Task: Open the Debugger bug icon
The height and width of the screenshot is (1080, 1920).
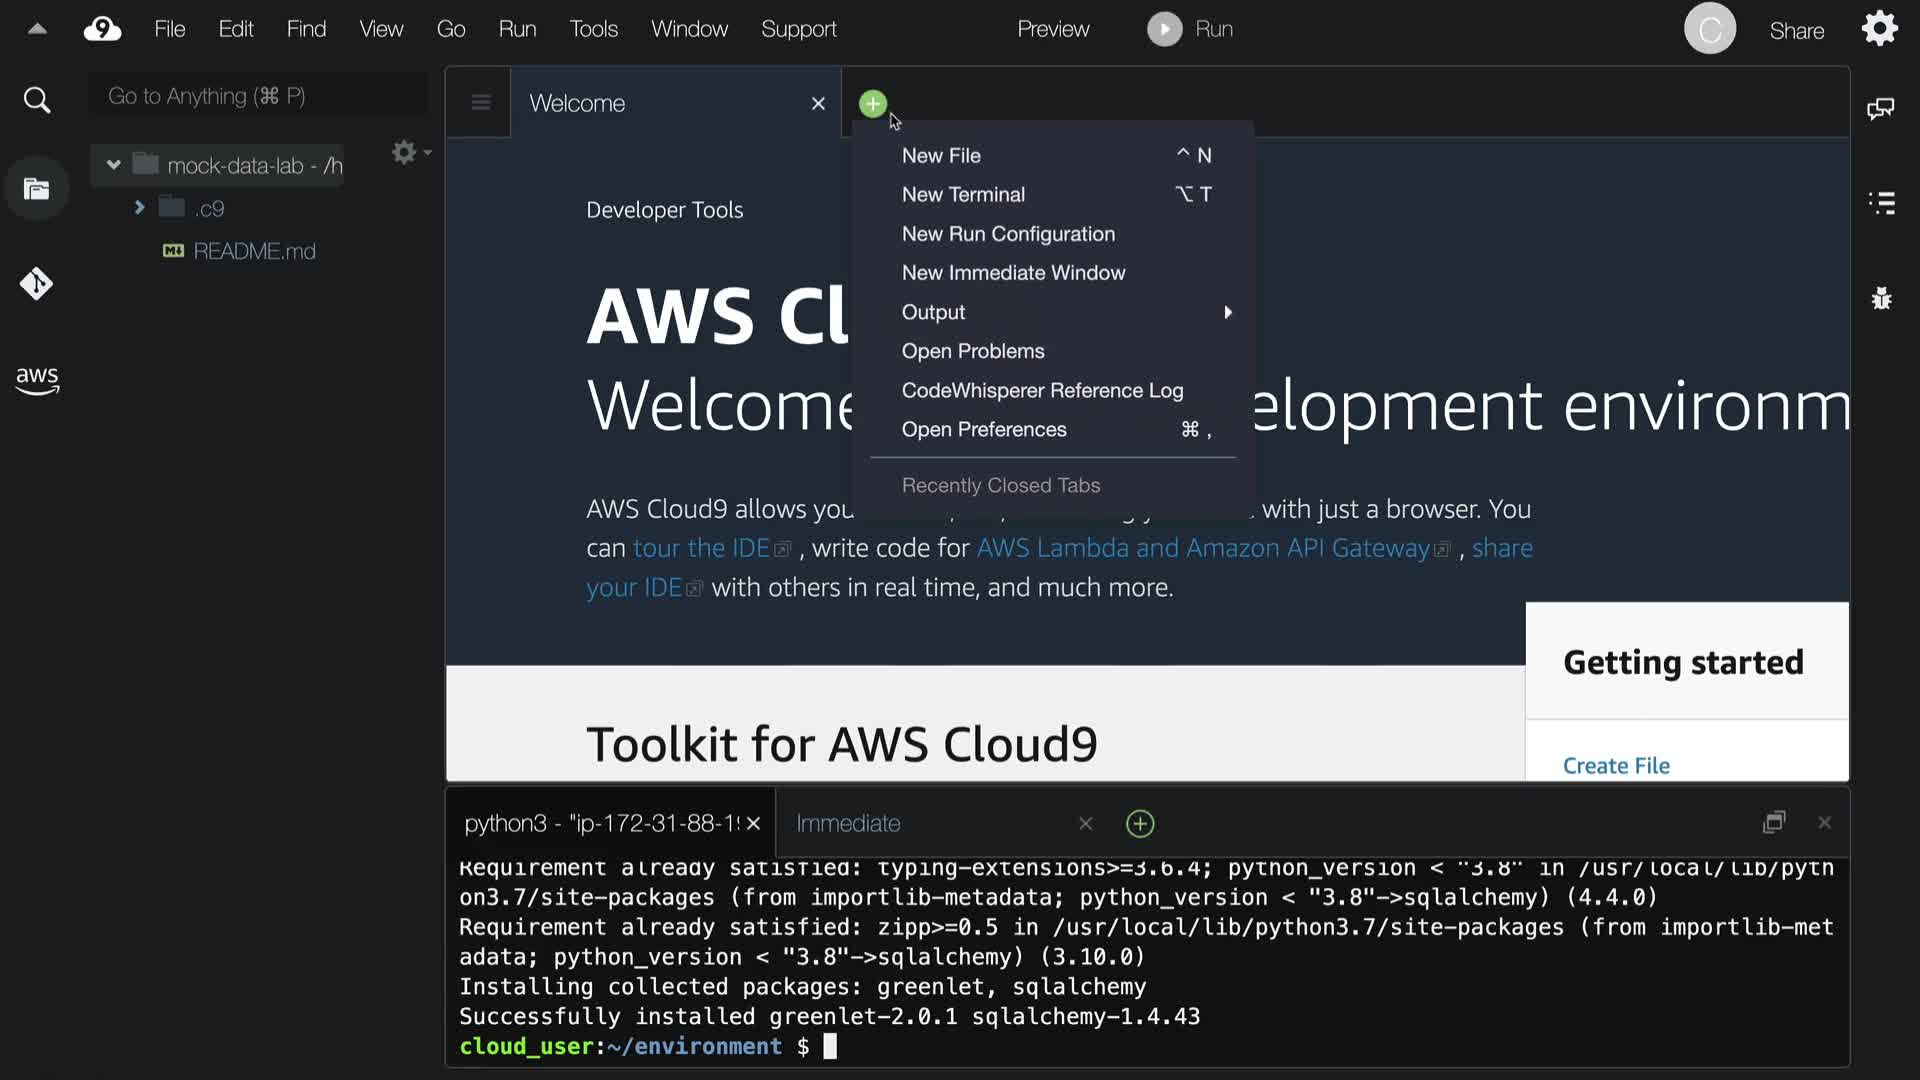Action: [x=1881, y=298]
